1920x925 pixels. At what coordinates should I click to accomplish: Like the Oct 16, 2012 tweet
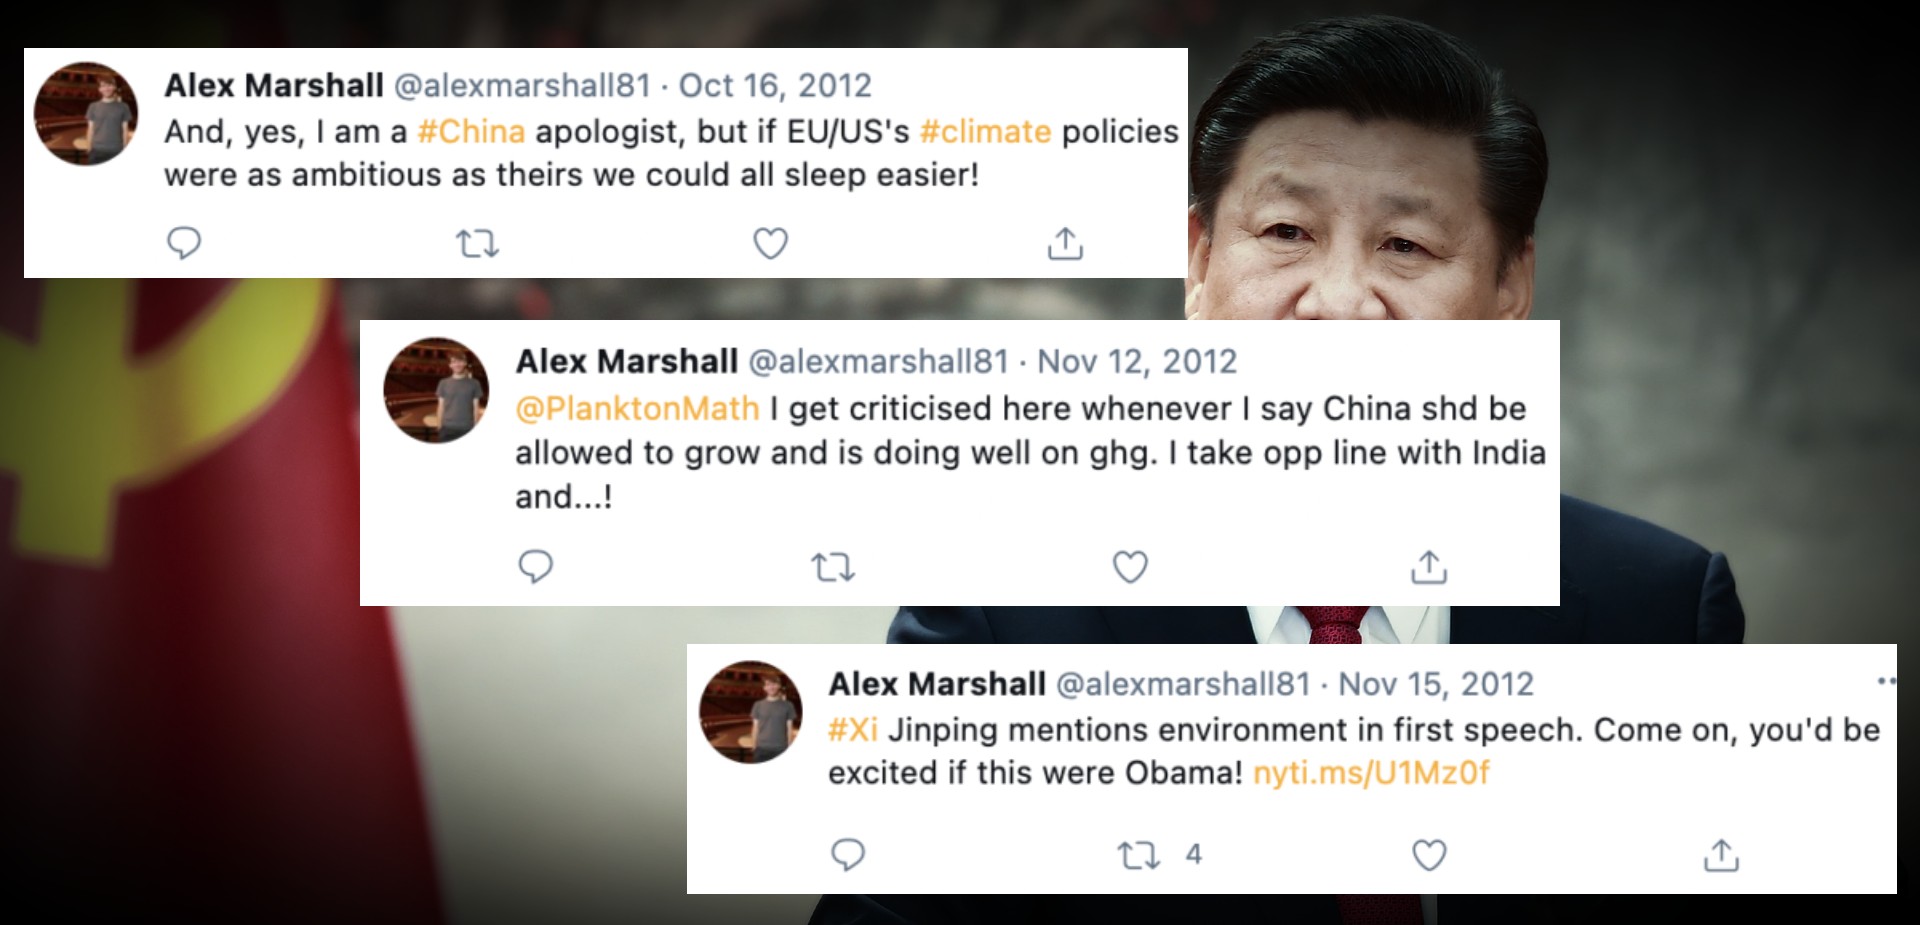click(770, 243)
